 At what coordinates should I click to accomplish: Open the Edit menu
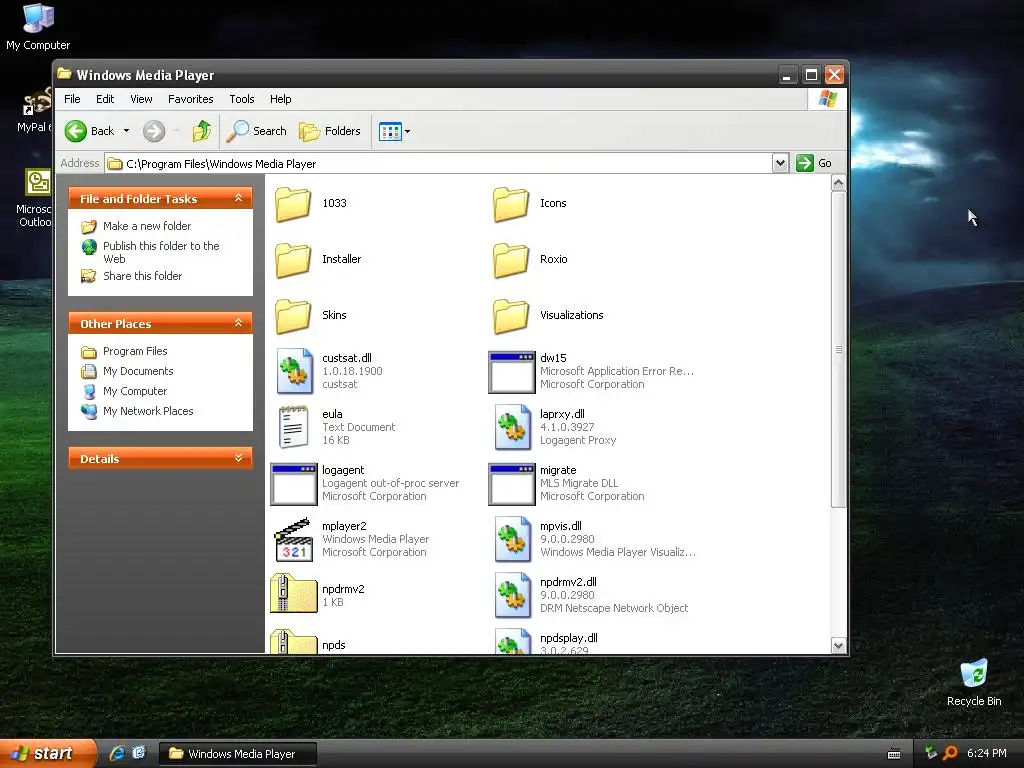(x=104, y=99)
